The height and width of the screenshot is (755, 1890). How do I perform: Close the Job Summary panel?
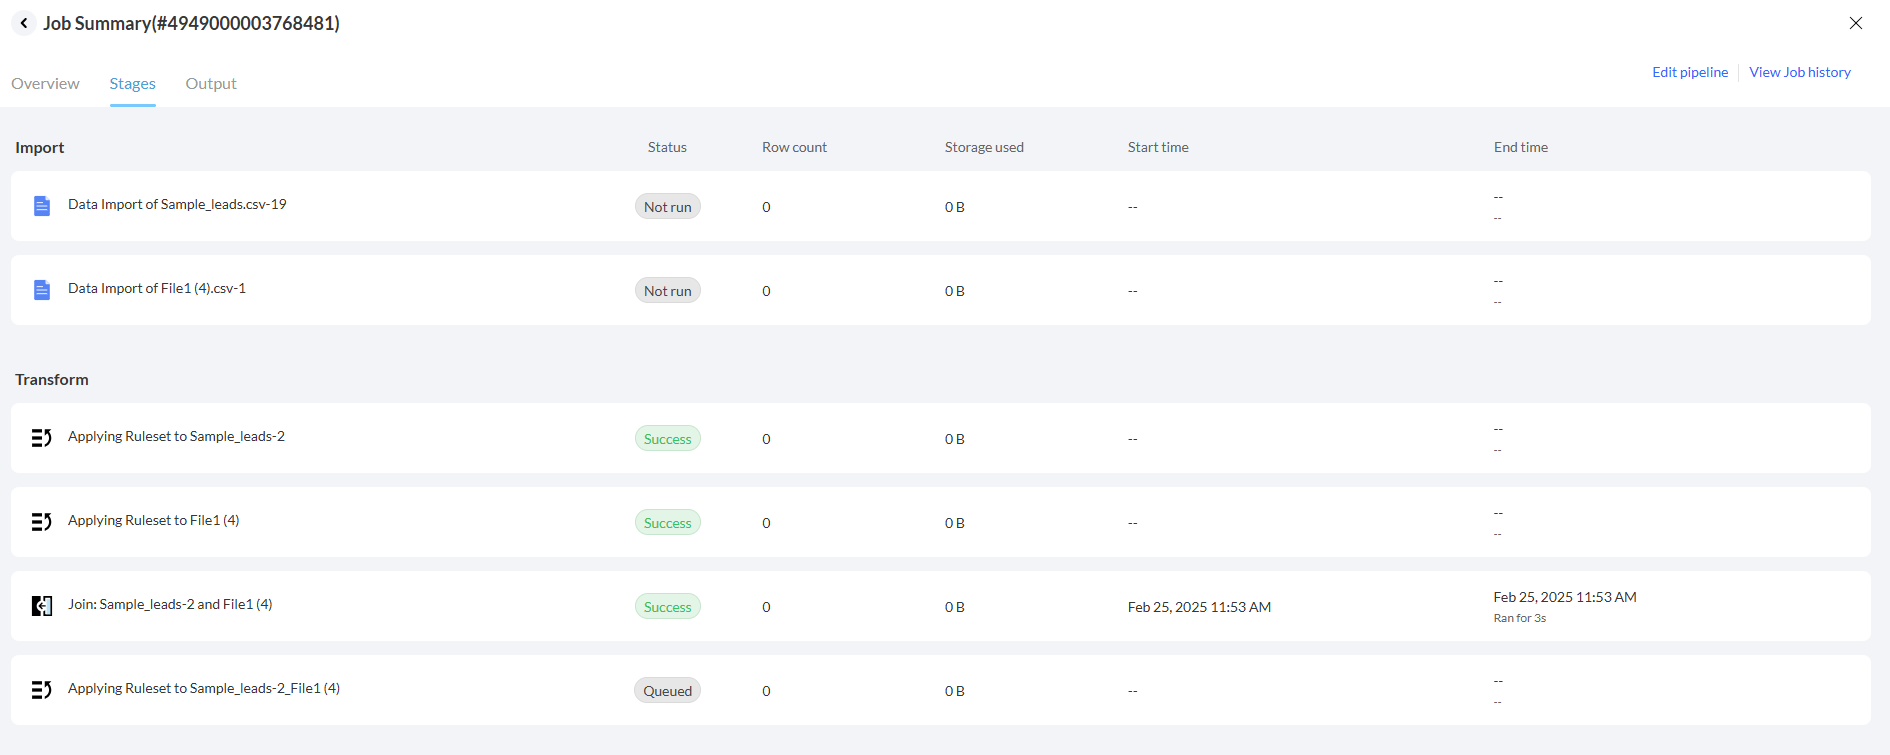(1856, 23)
